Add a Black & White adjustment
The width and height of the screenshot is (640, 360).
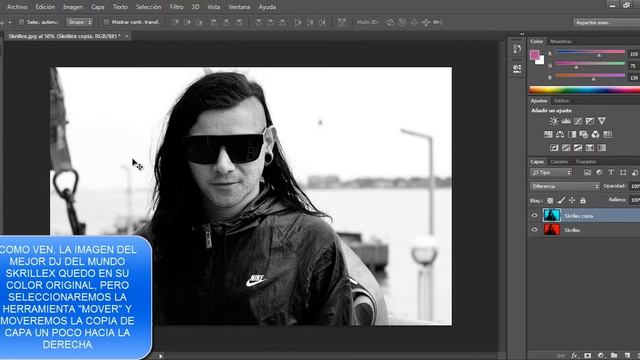[572, 134]
